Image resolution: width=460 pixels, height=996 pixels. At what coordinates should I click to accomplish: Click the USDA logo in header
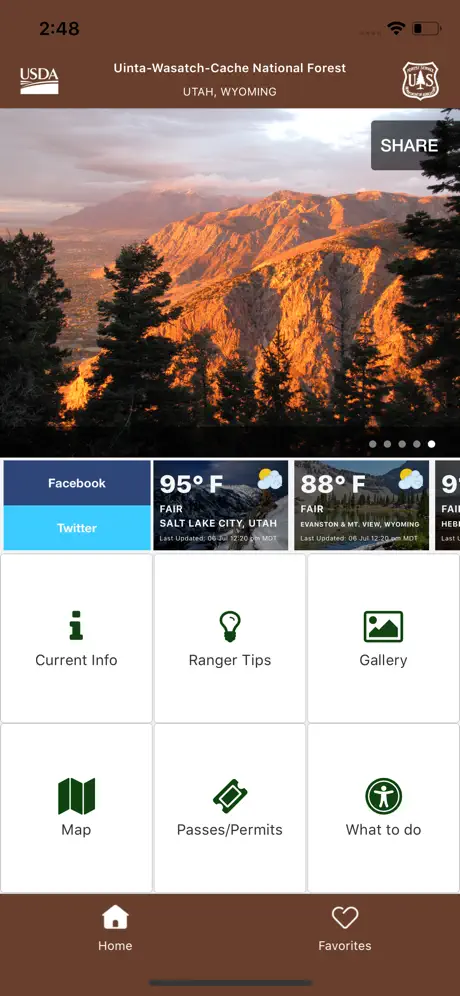39,81
